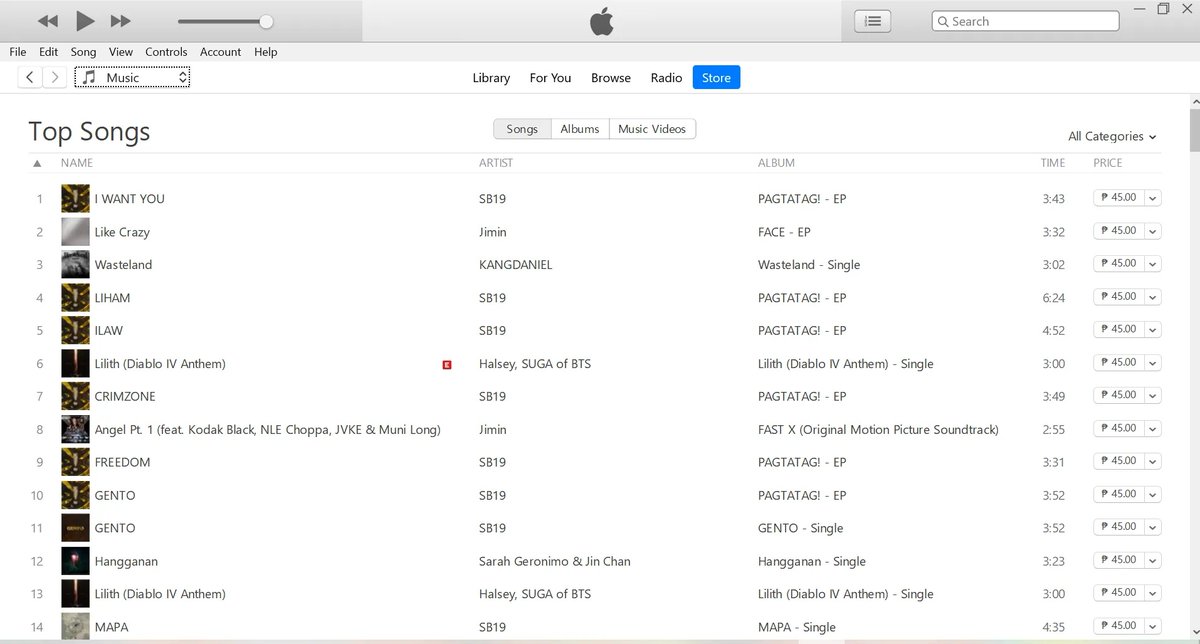Screen dimensions: 1200x644
Task: Open price options arrow for Hangganan
Action: (x=1153, y=560)
